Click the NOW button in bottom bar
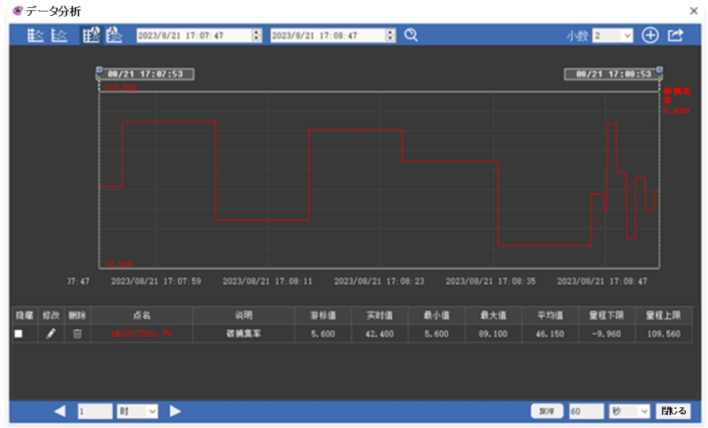The height and width of the screenshot is (428, 708). (547, 411)
